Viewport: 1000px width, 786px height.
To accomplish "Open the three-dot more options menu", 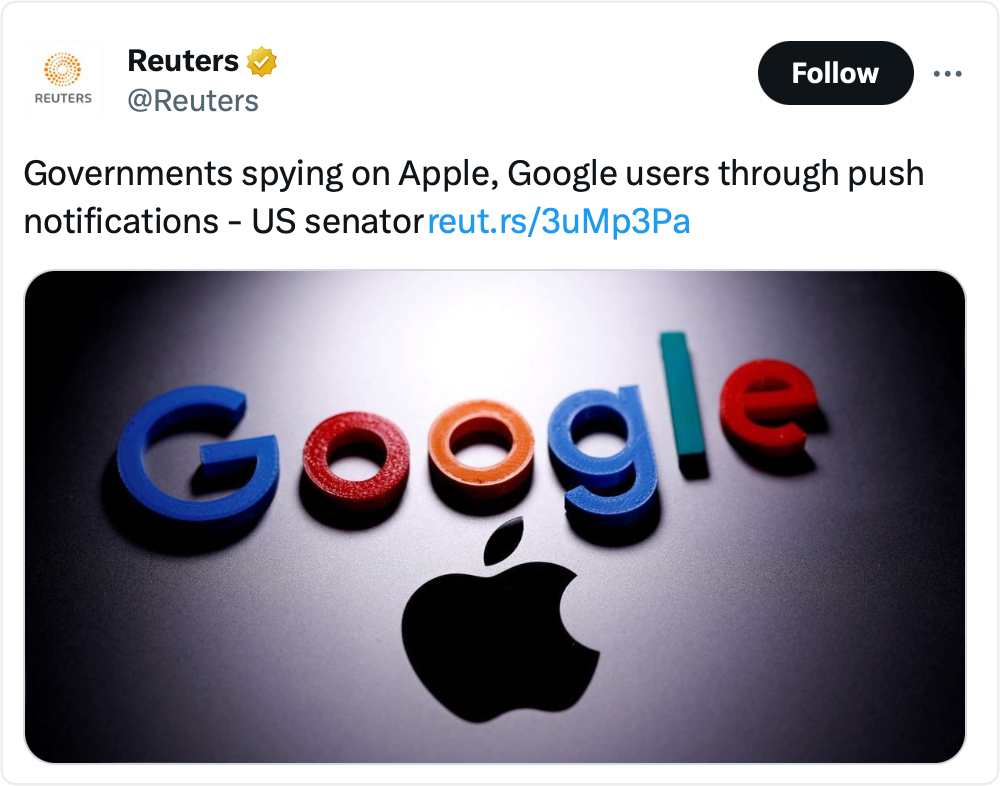I will pyautogui.click(x=947, y=73).
